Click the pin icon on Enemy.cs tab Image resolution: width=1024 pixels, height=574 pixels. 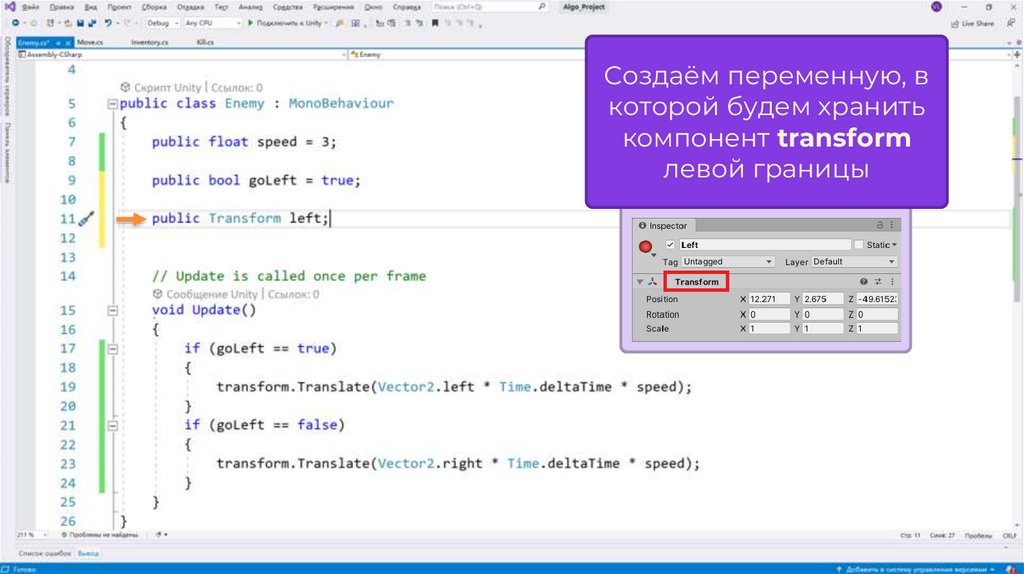[58, 42]
